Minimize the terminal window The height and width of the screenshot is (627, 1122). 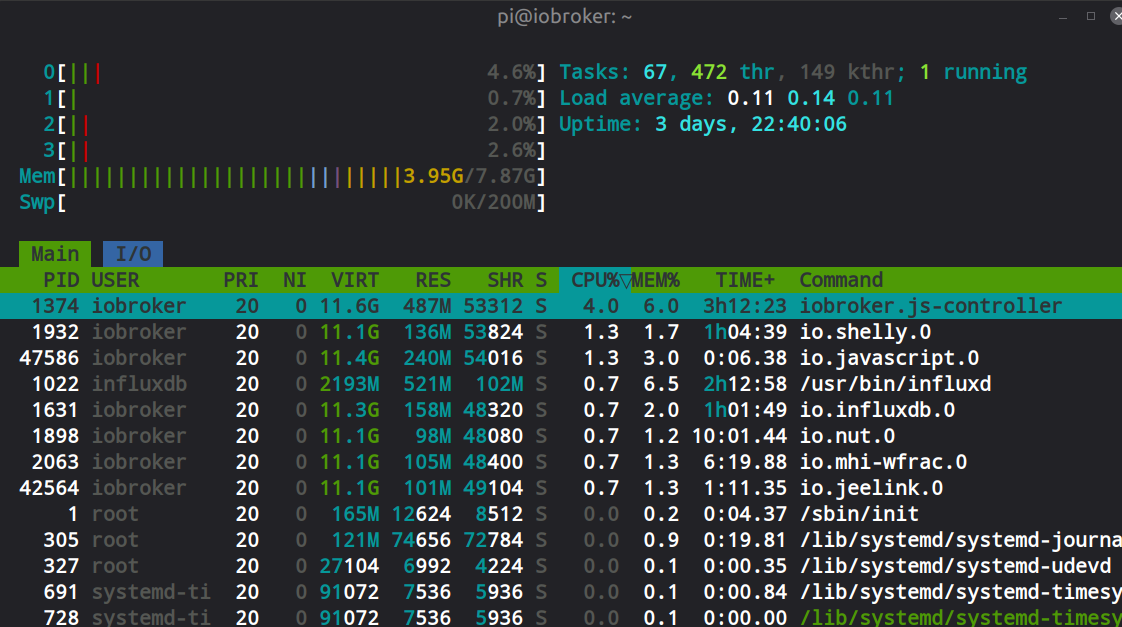1063,16
